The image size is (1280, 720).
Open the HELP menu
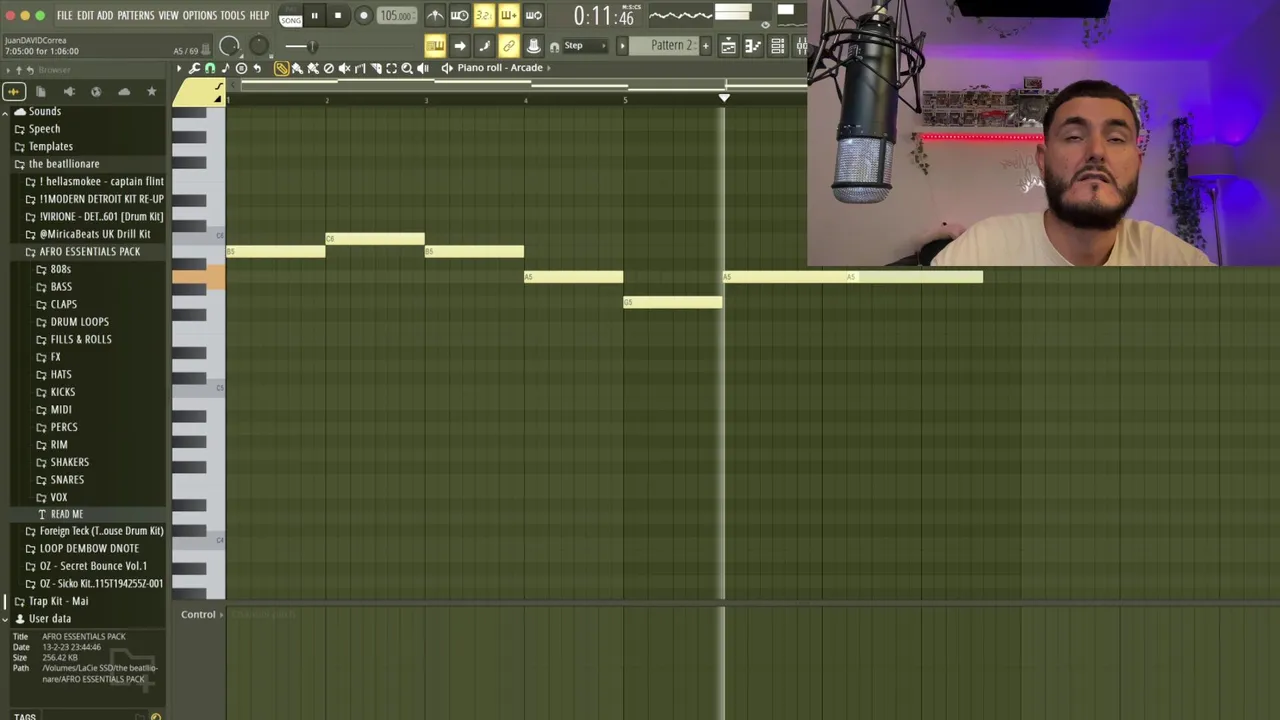click(x=259, y=15)
